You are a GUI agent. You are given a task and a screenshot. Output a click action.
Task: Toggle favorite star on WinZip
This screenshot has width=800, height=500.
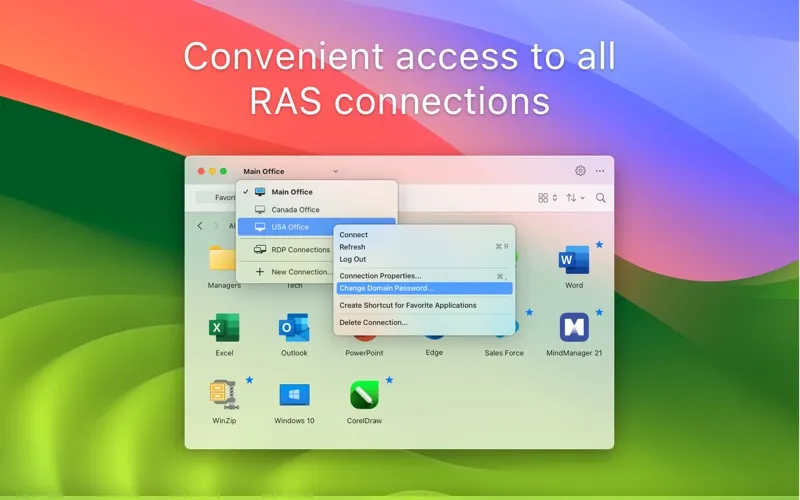pyautogui.click(x=249, y=380)
